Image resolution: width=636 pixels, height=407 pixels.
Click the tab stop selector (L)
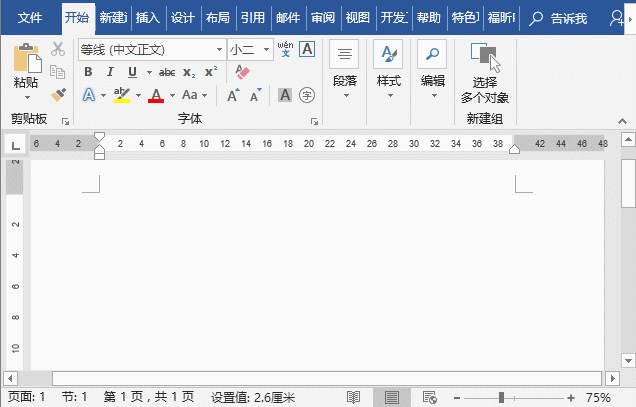(x=15, y=145)
